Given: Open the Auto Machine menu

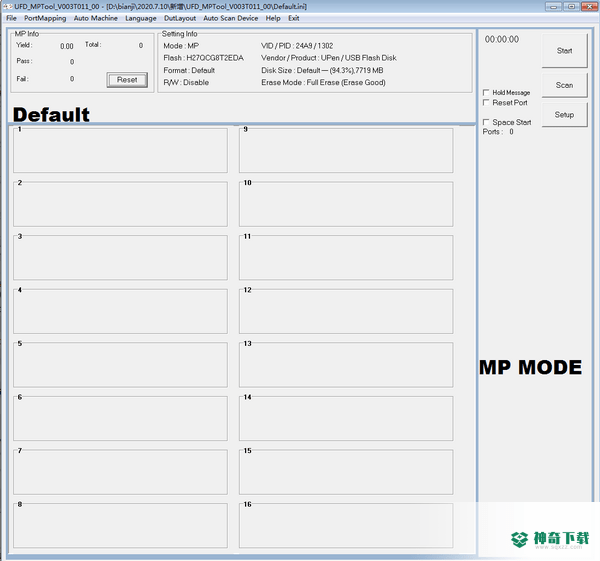Looking at the screenshot, I should [x=96, y=18].
